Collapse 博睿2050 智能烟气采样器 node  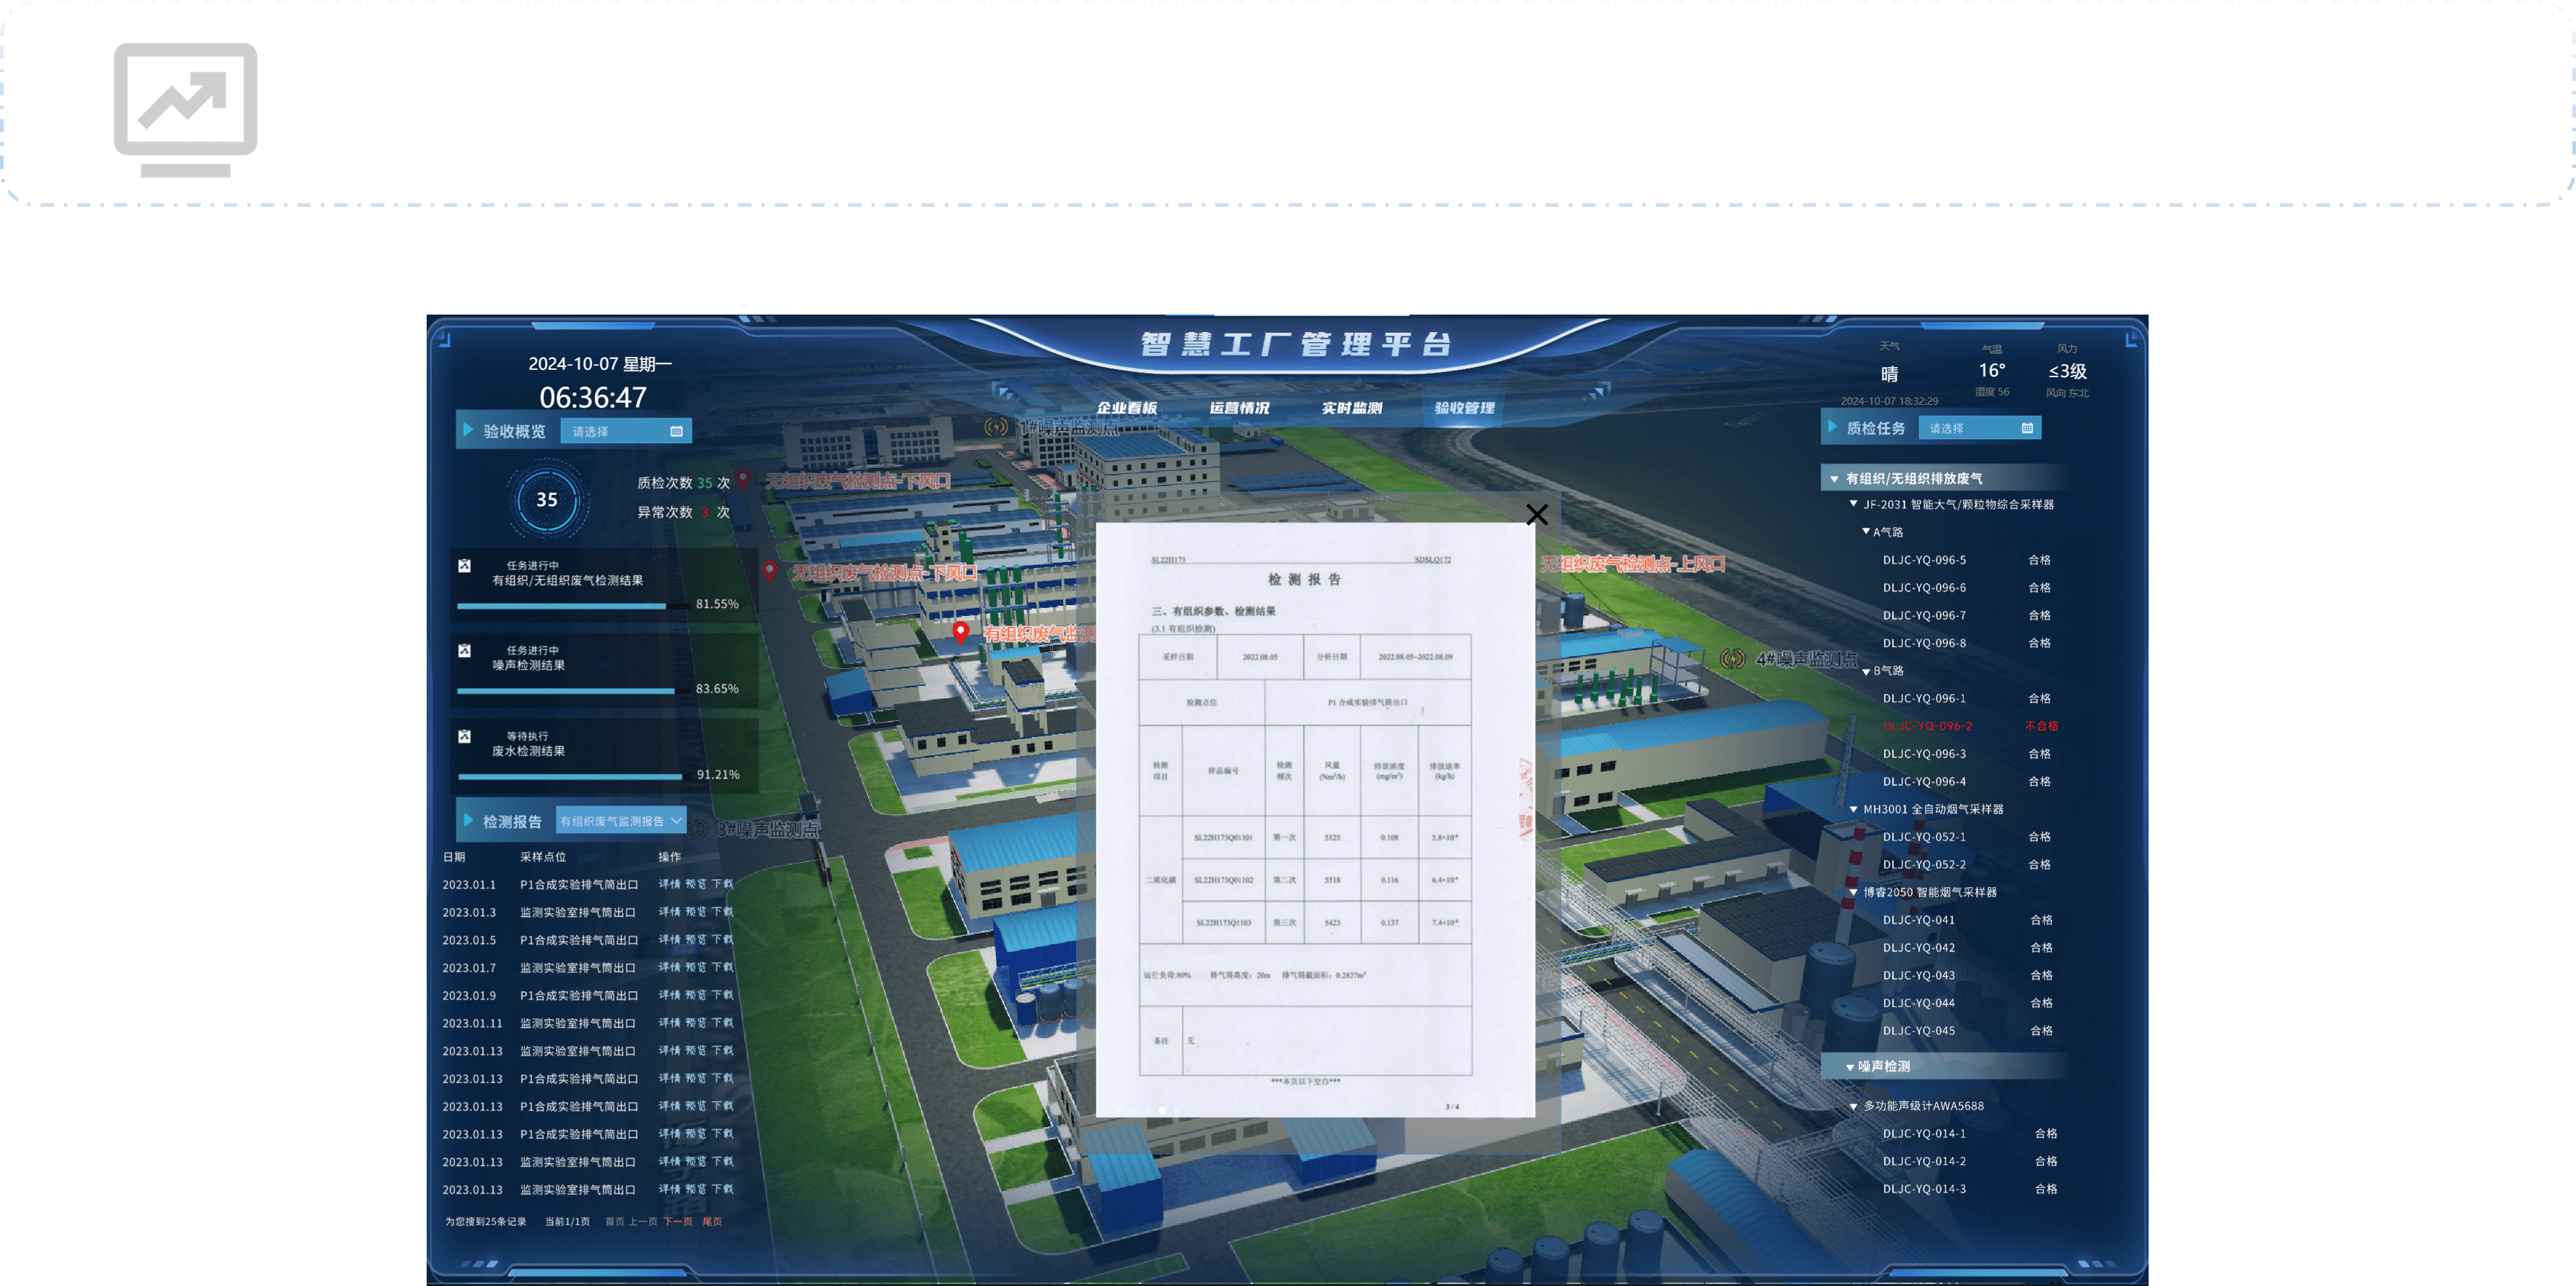tap(1853, 892)
